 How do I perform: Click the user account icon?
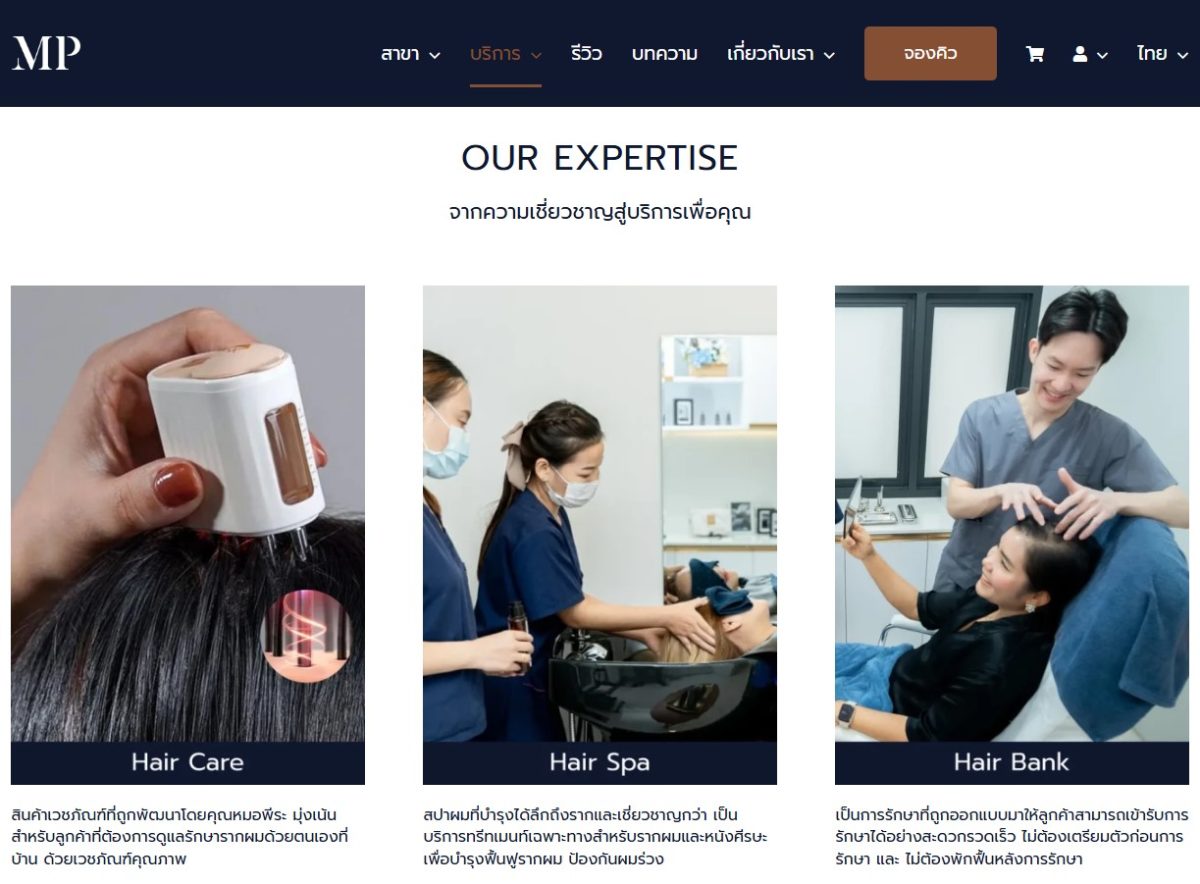1080,54
